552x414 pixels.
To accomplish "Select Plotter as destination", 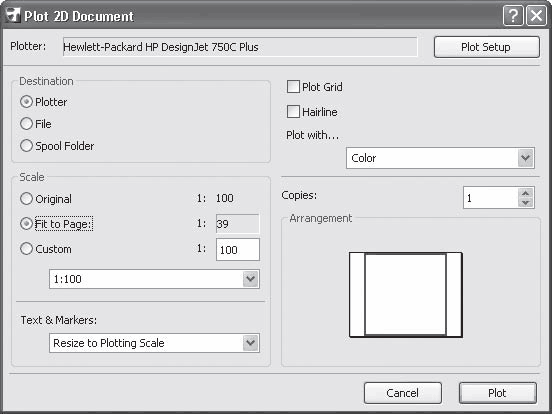I will click(x=26, y=102).
